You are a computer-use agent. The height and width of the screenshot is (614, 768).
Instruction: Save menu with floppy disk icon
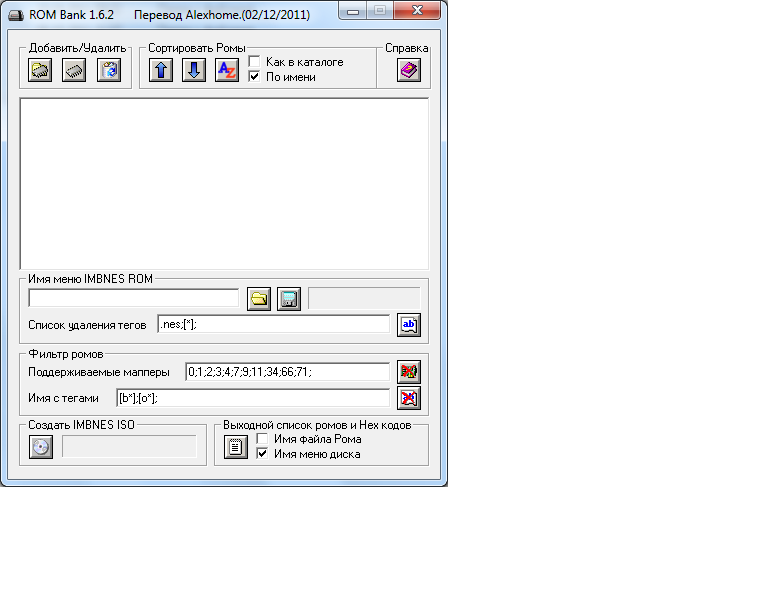coord(289,299)
